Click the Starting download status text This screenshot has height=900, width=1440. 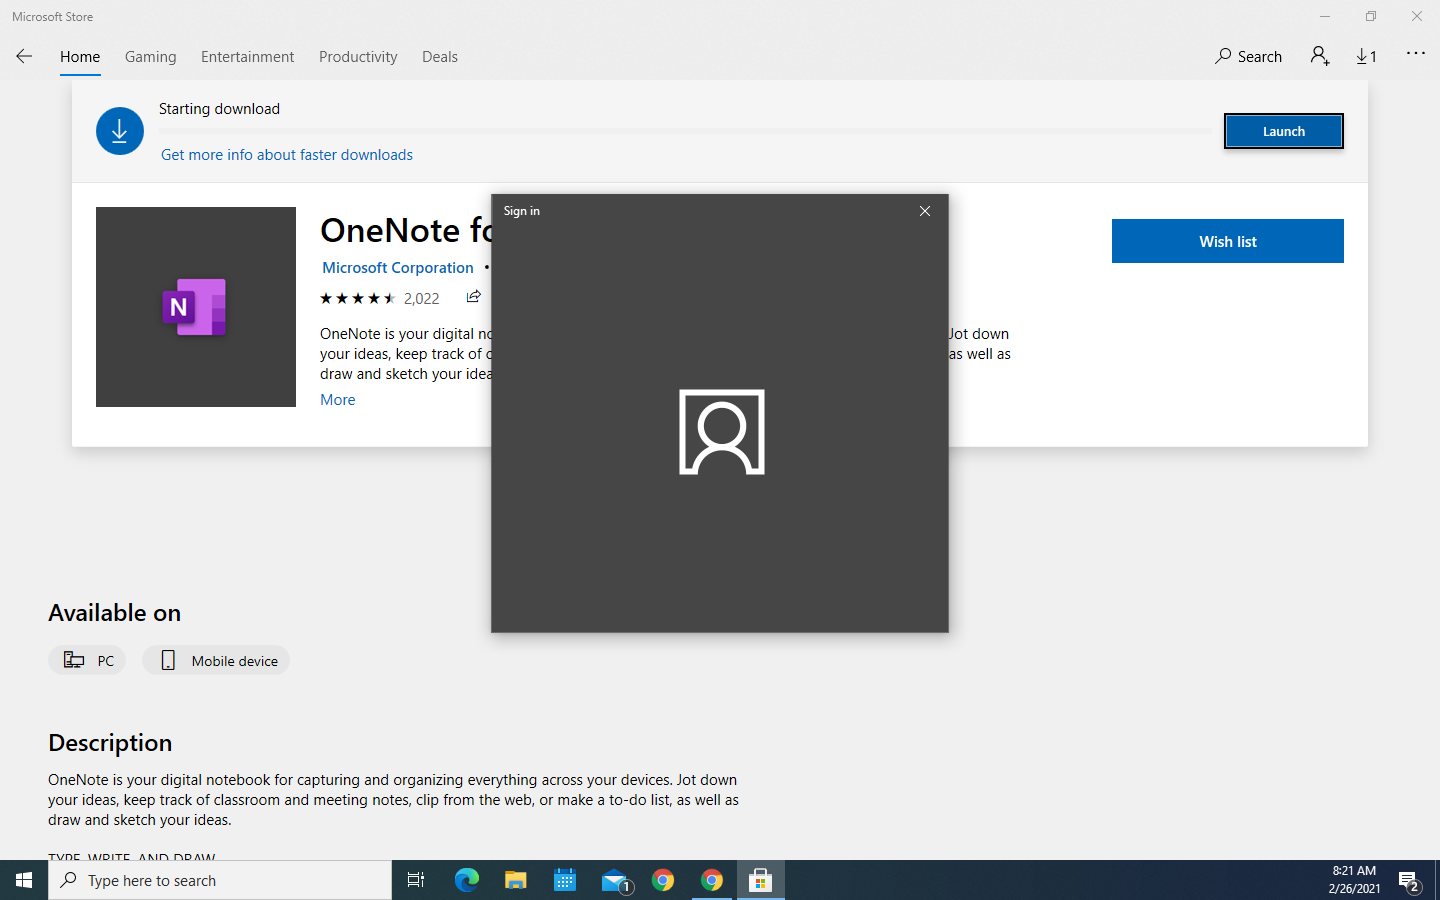pos(219,109)
